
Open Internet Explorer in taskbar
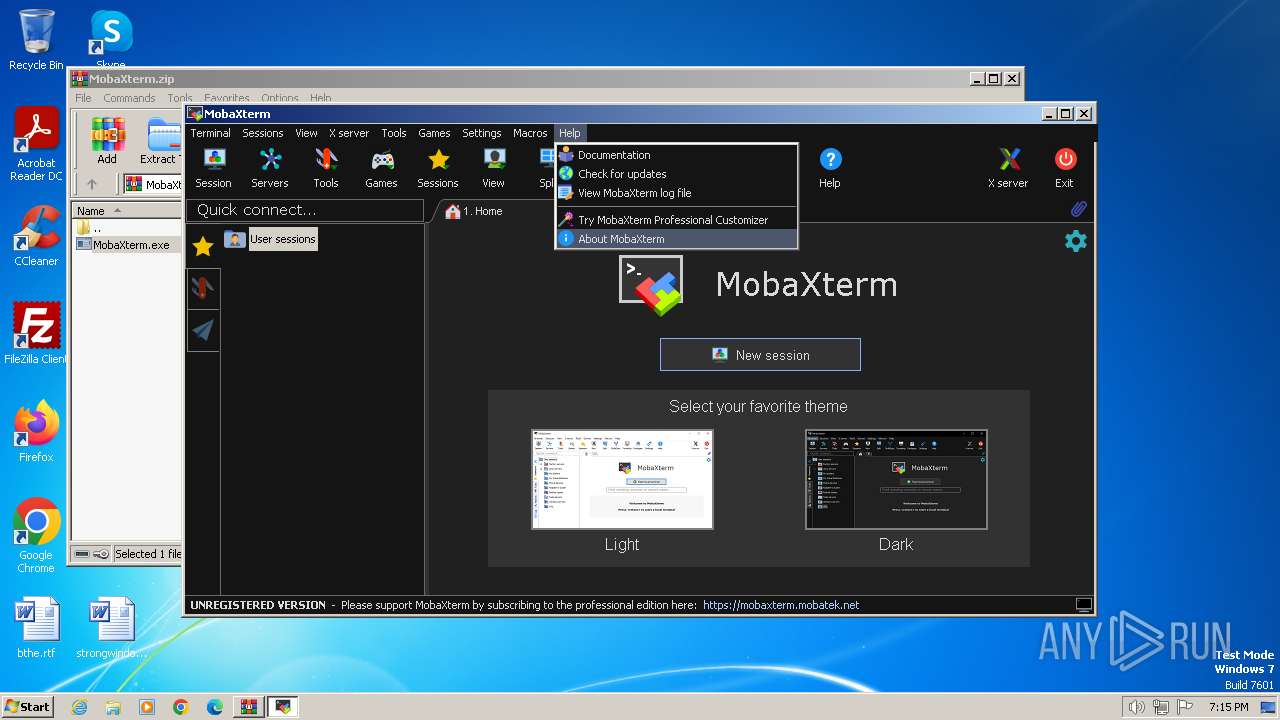click(x=79, y=707)
